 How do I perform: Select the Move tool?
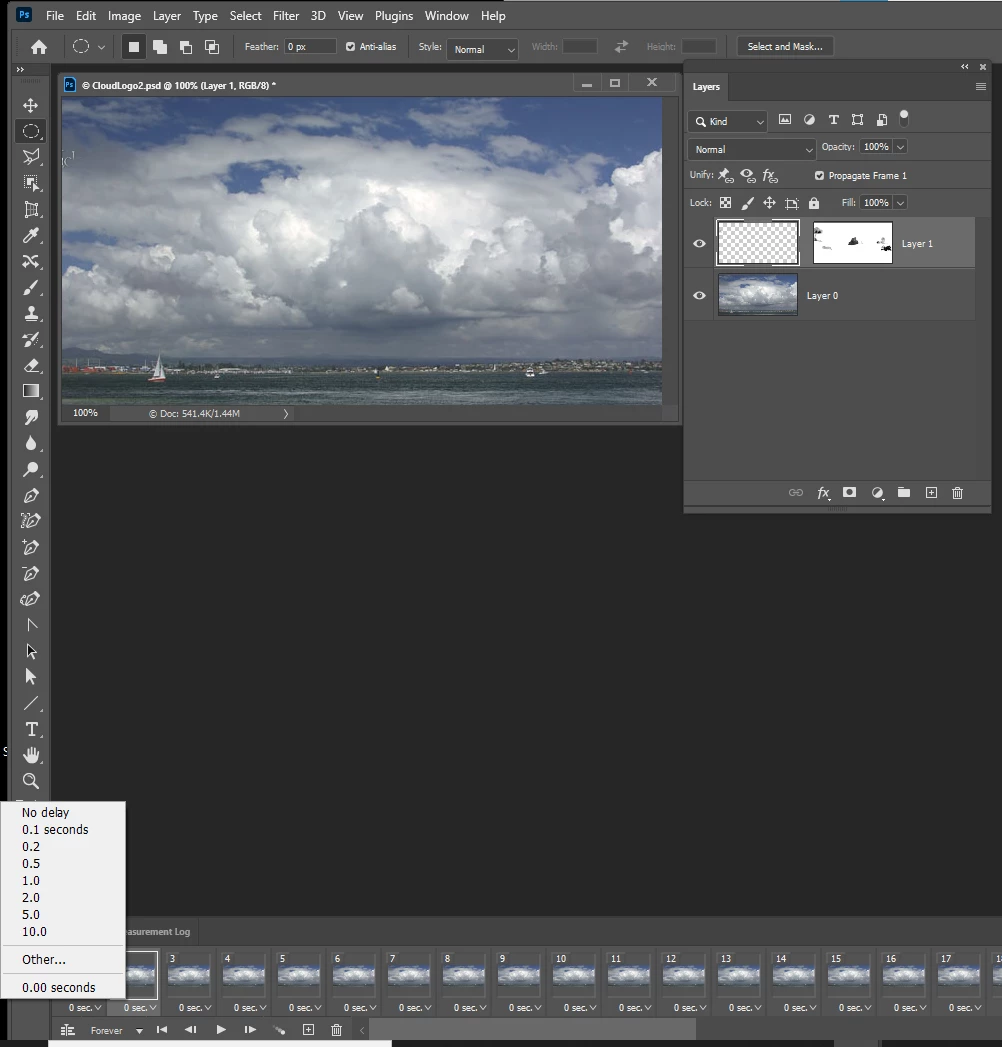tap(31, 106)
